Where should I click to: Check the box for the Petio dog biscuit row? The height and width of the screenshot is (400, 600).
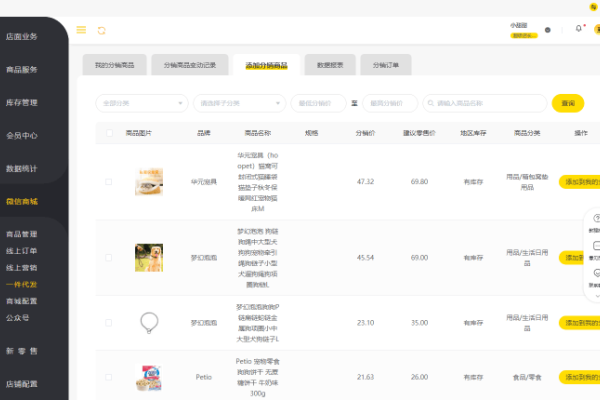click(109, 377)
